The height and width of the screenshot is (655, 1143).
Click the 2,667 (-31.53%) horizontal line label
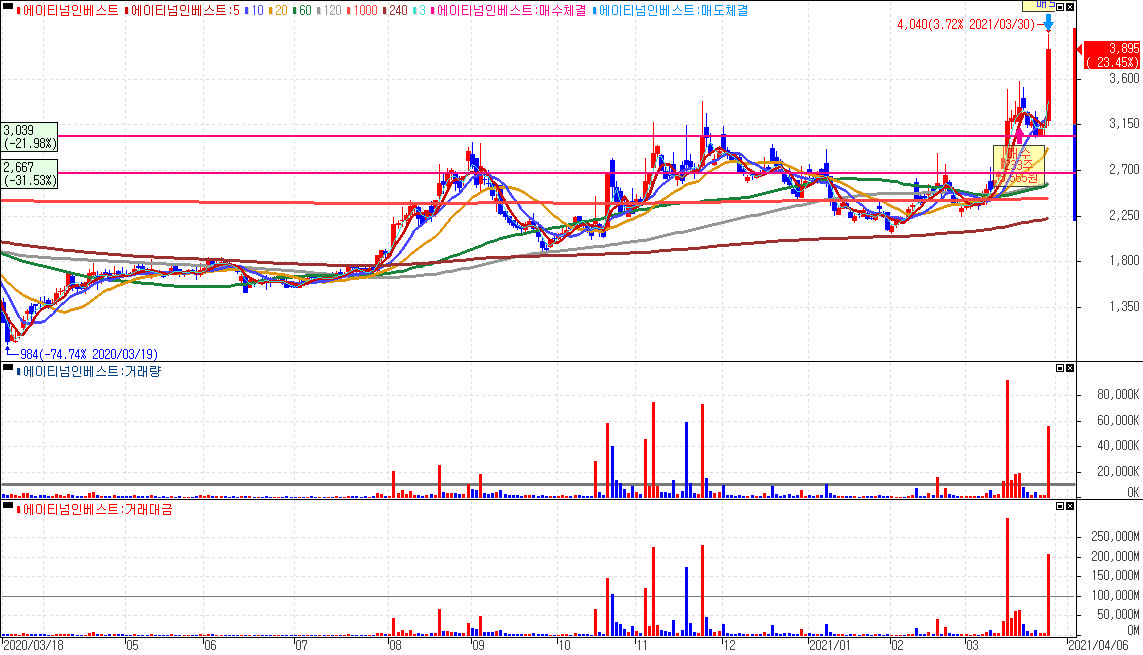pos(29,173)
